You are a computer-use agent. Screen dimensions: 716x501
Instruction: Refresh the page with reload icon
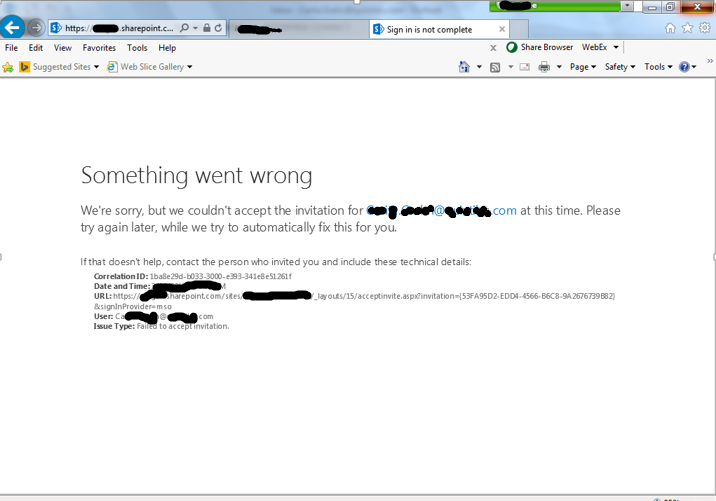(219, 28)
